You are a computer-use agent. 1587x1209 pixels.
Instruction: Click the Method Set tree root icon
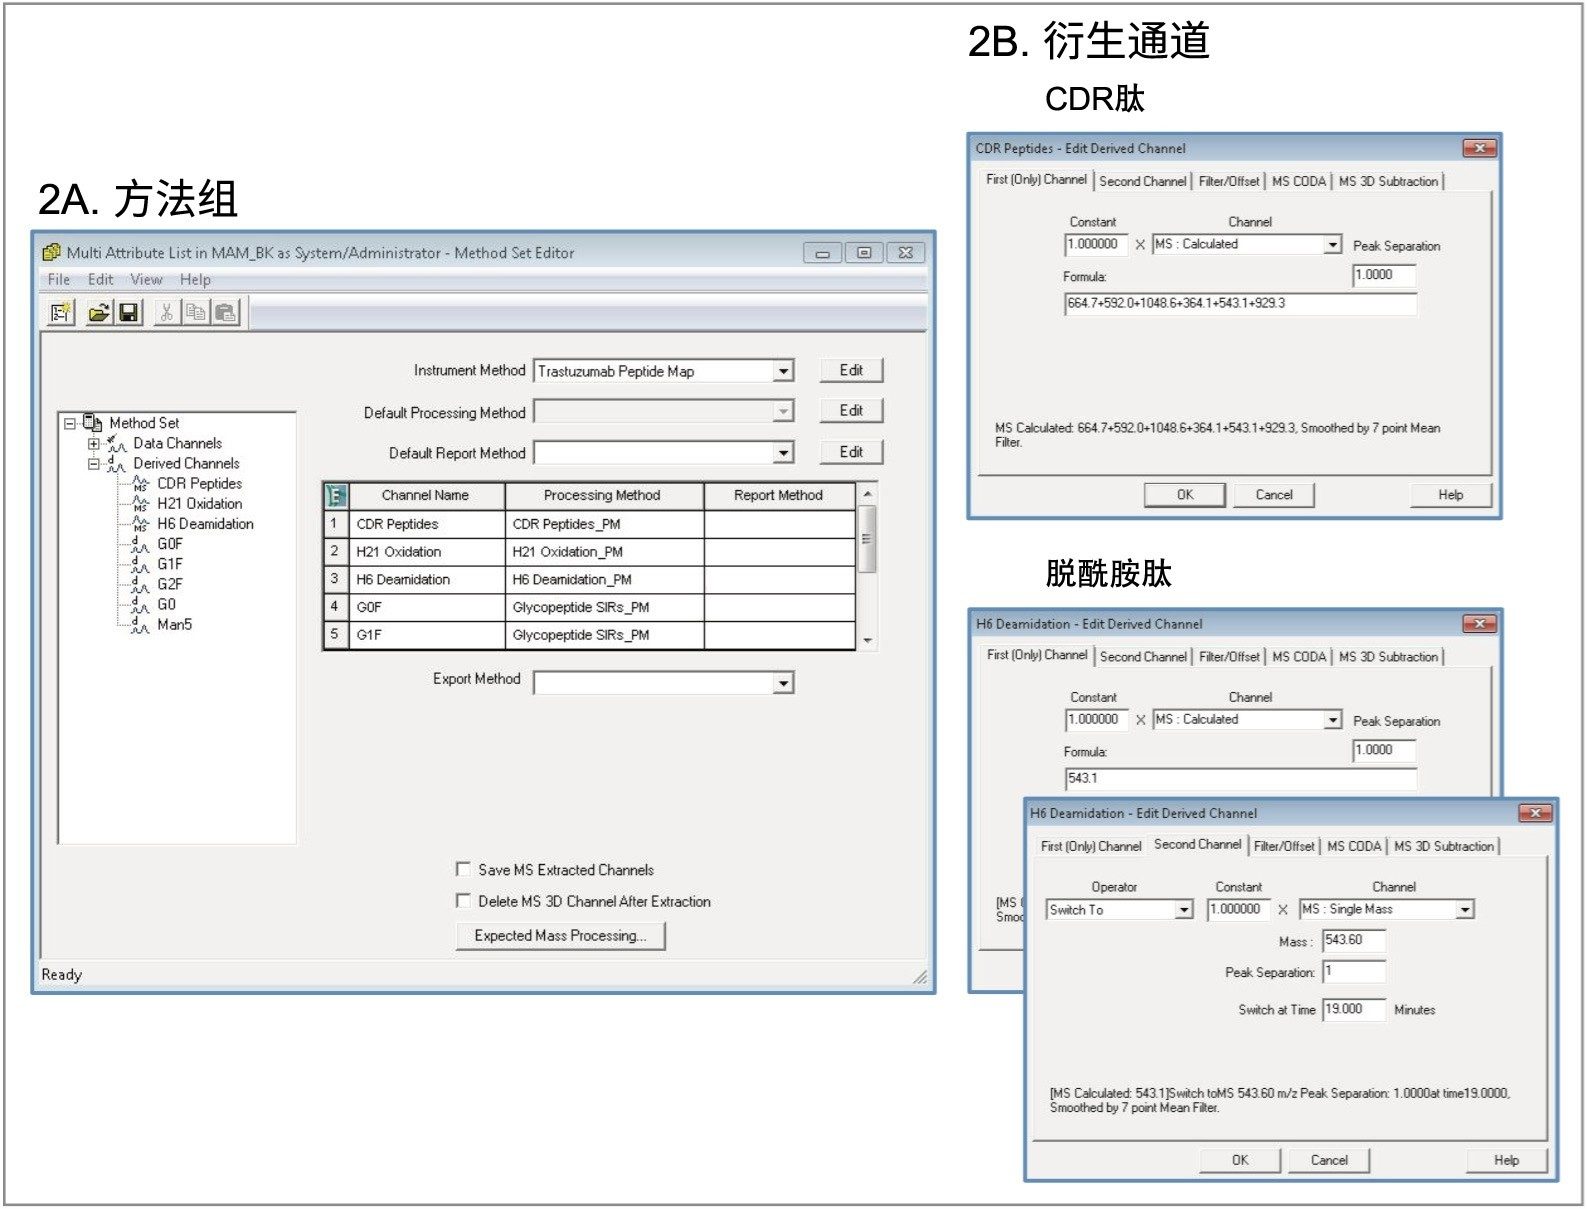click(93, 422)
